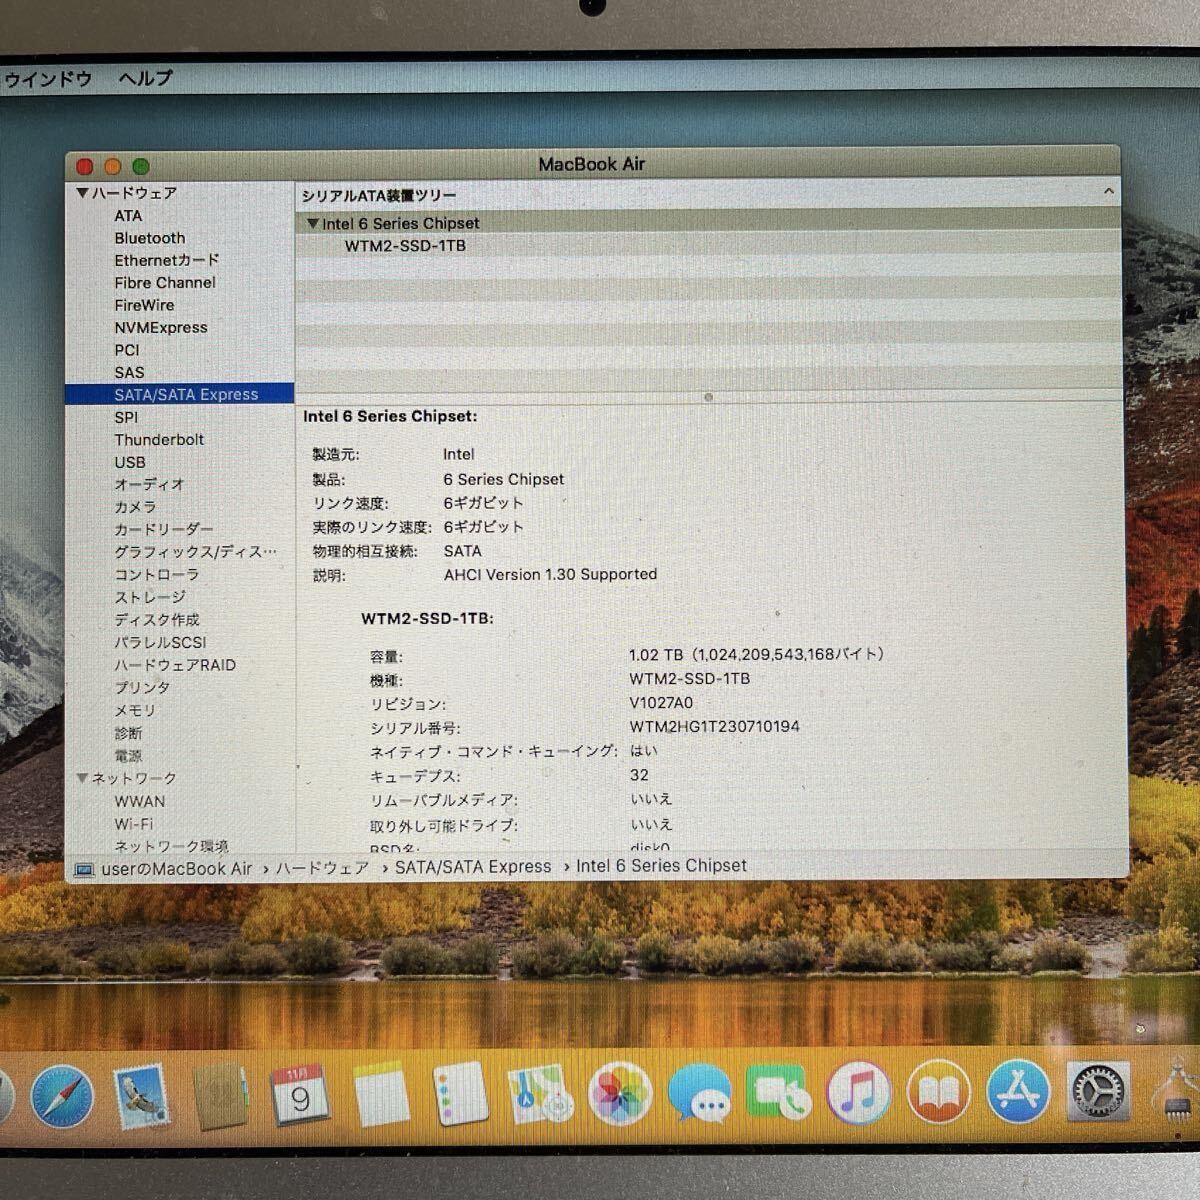The width and height of the screenshot is (1200, 1200).
Task: Select Thunderbolt in the hardware sidebar
Action: tap(159, 440)
